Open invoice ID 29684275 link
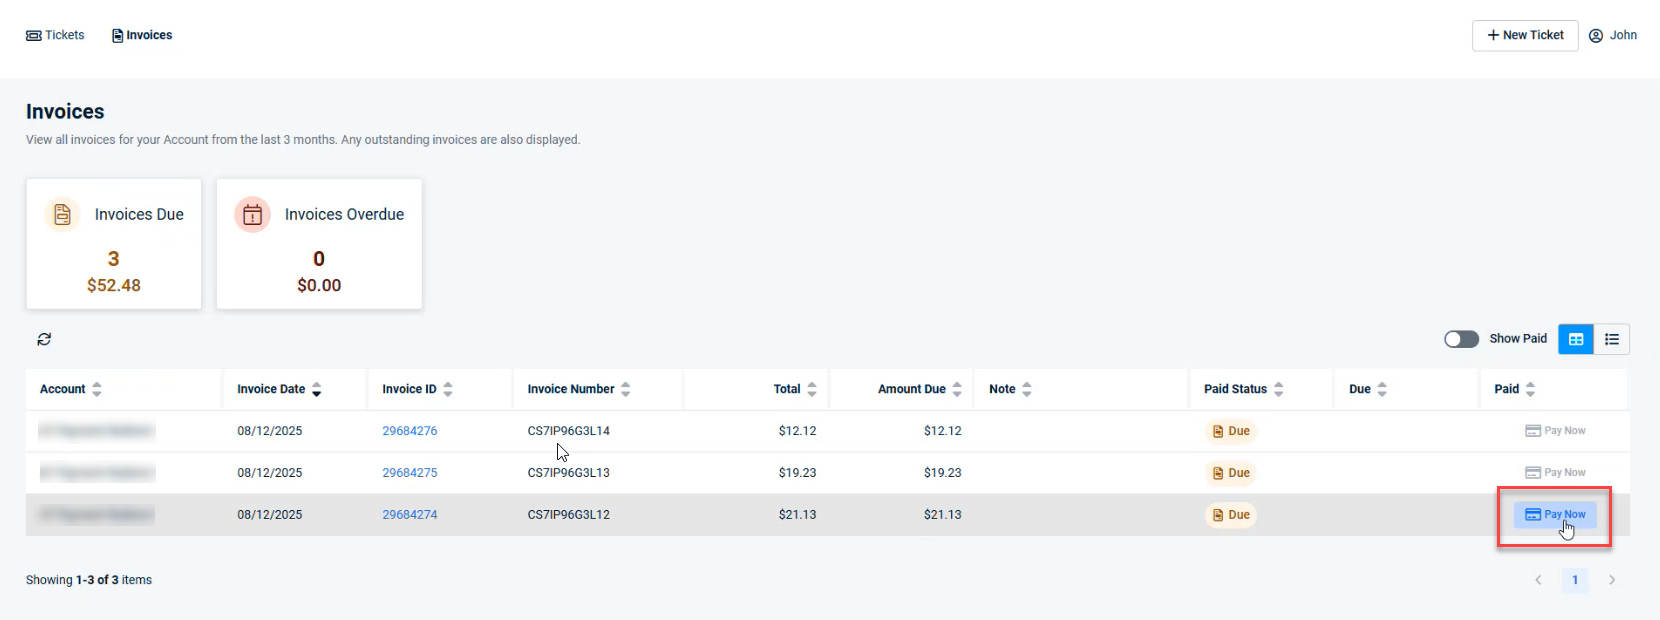The height and width of the screenshot is (620, 1660). point(410,473)
